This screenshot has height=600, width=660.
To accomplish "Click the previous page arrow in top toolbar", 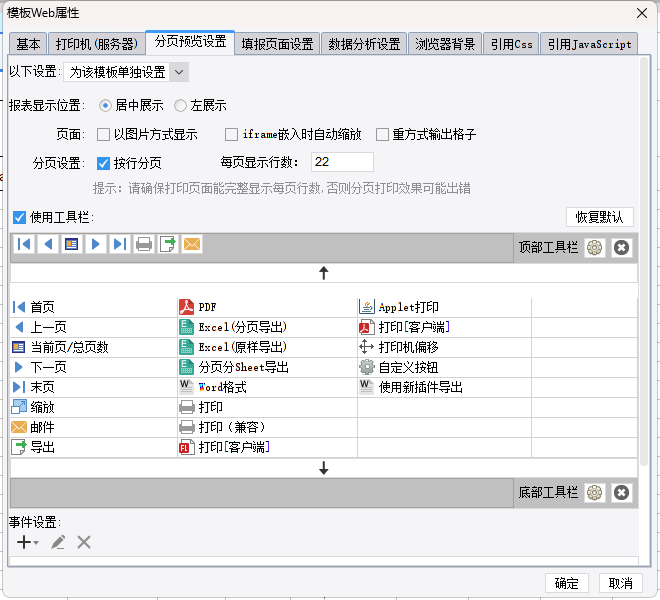I will click(48, 244).
